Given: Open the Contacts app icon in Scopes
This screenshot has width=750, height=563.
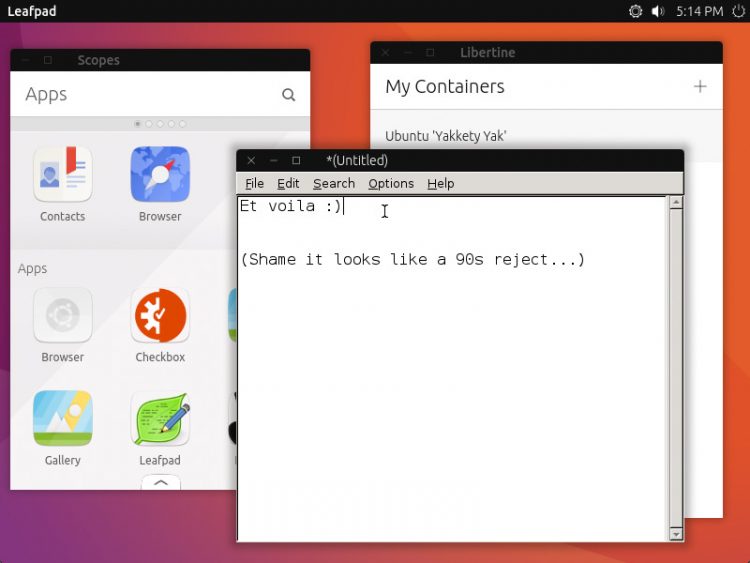Looking at the screenshot, I should [63, 174].
